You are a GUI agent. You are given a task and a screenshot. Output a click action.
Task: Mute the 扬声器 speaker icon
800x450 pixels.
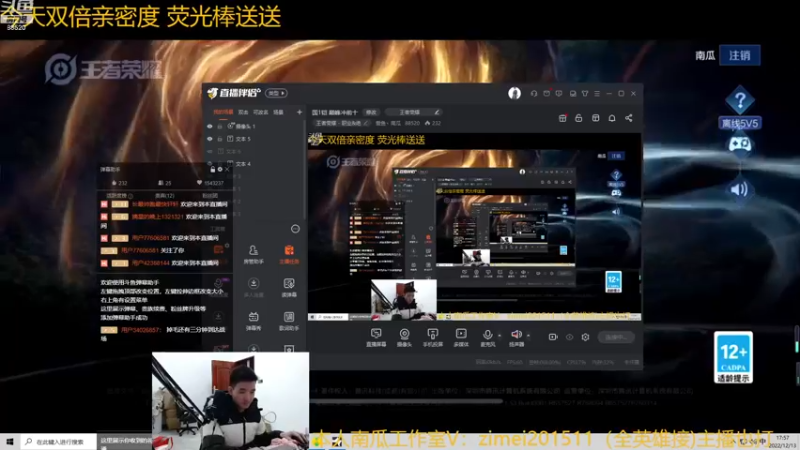(516, 334)
